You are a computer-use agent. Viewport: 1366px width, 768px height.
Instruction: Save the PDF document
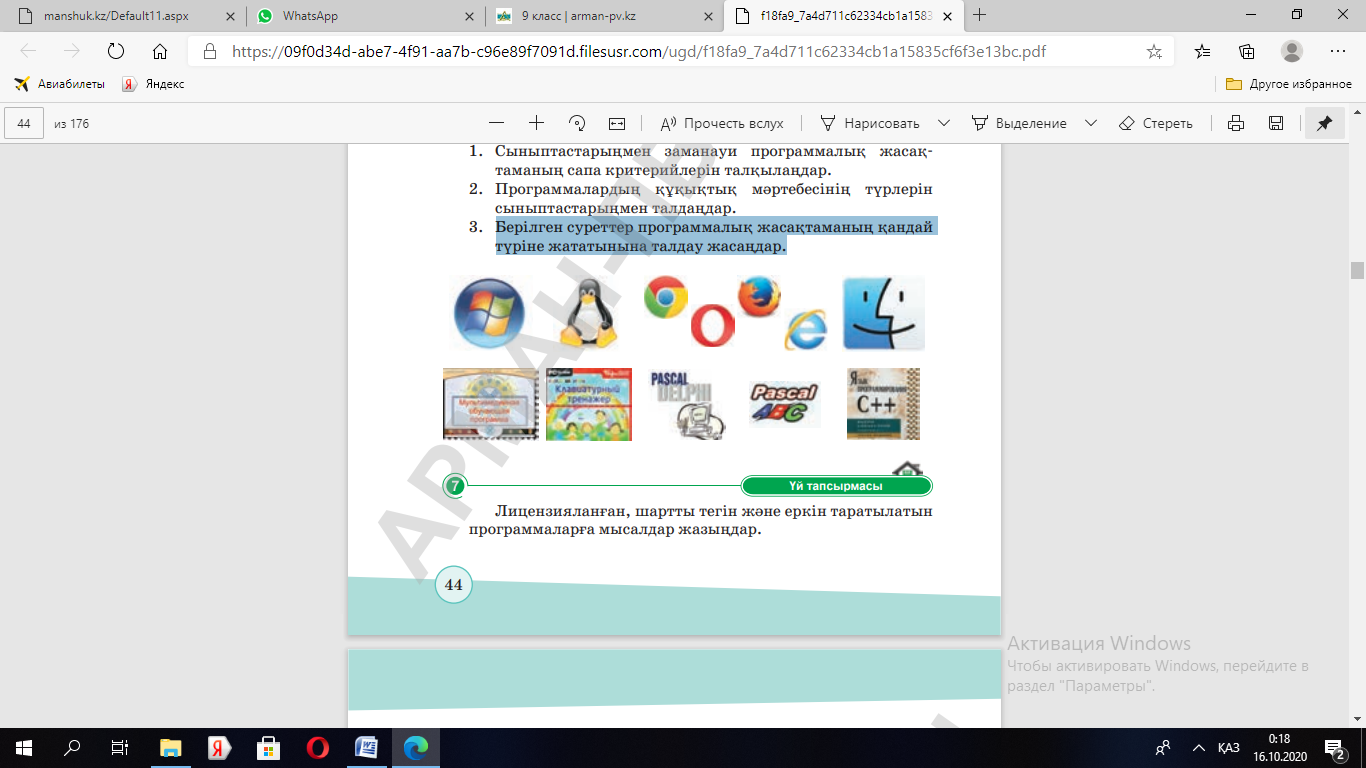(x=1276, y=123)
